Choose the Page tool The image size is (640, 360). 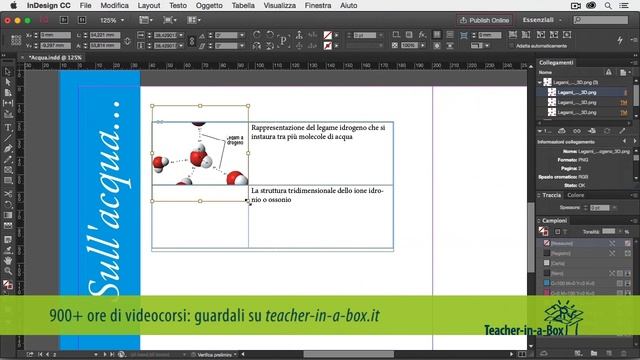(8, 93)
